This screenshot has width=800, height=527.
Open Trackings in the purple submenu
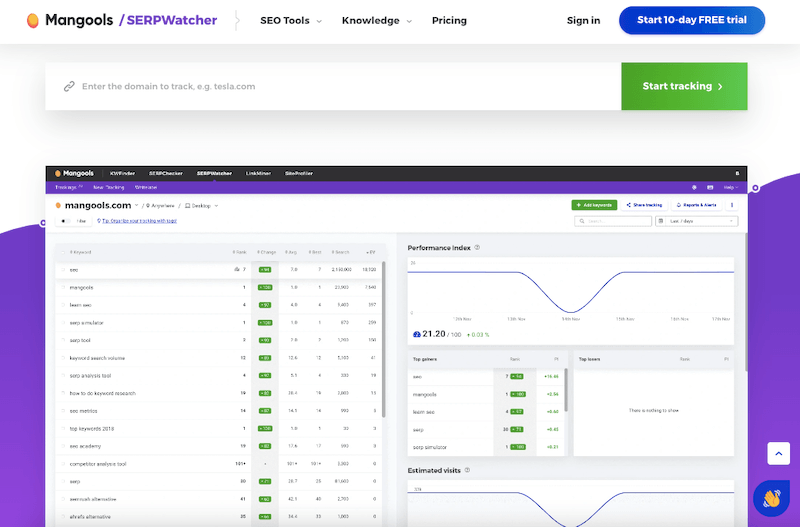tap(68, 187)
